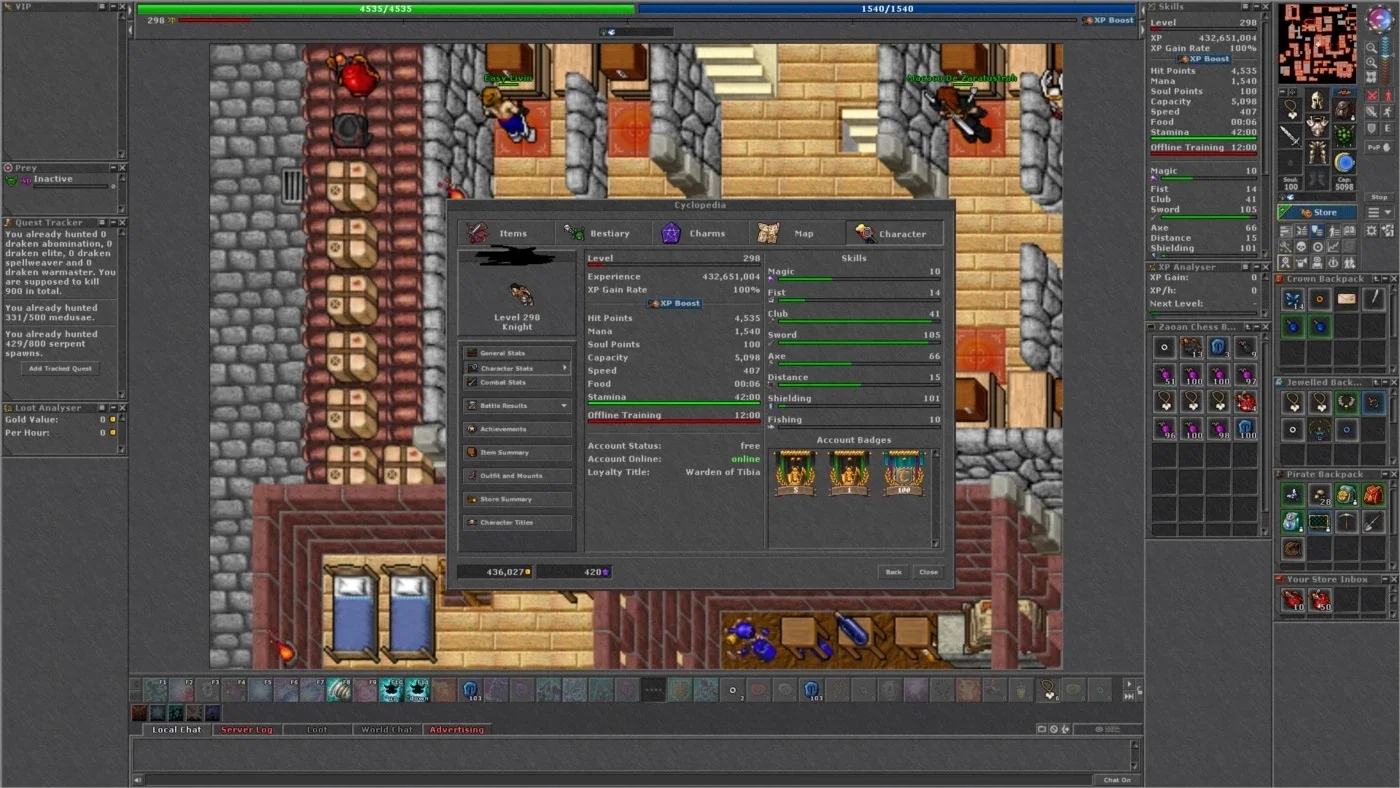Collapse the Loot Analyser panel
The height and width of the screenshot is (788, 1400).
tap(112, 408)
